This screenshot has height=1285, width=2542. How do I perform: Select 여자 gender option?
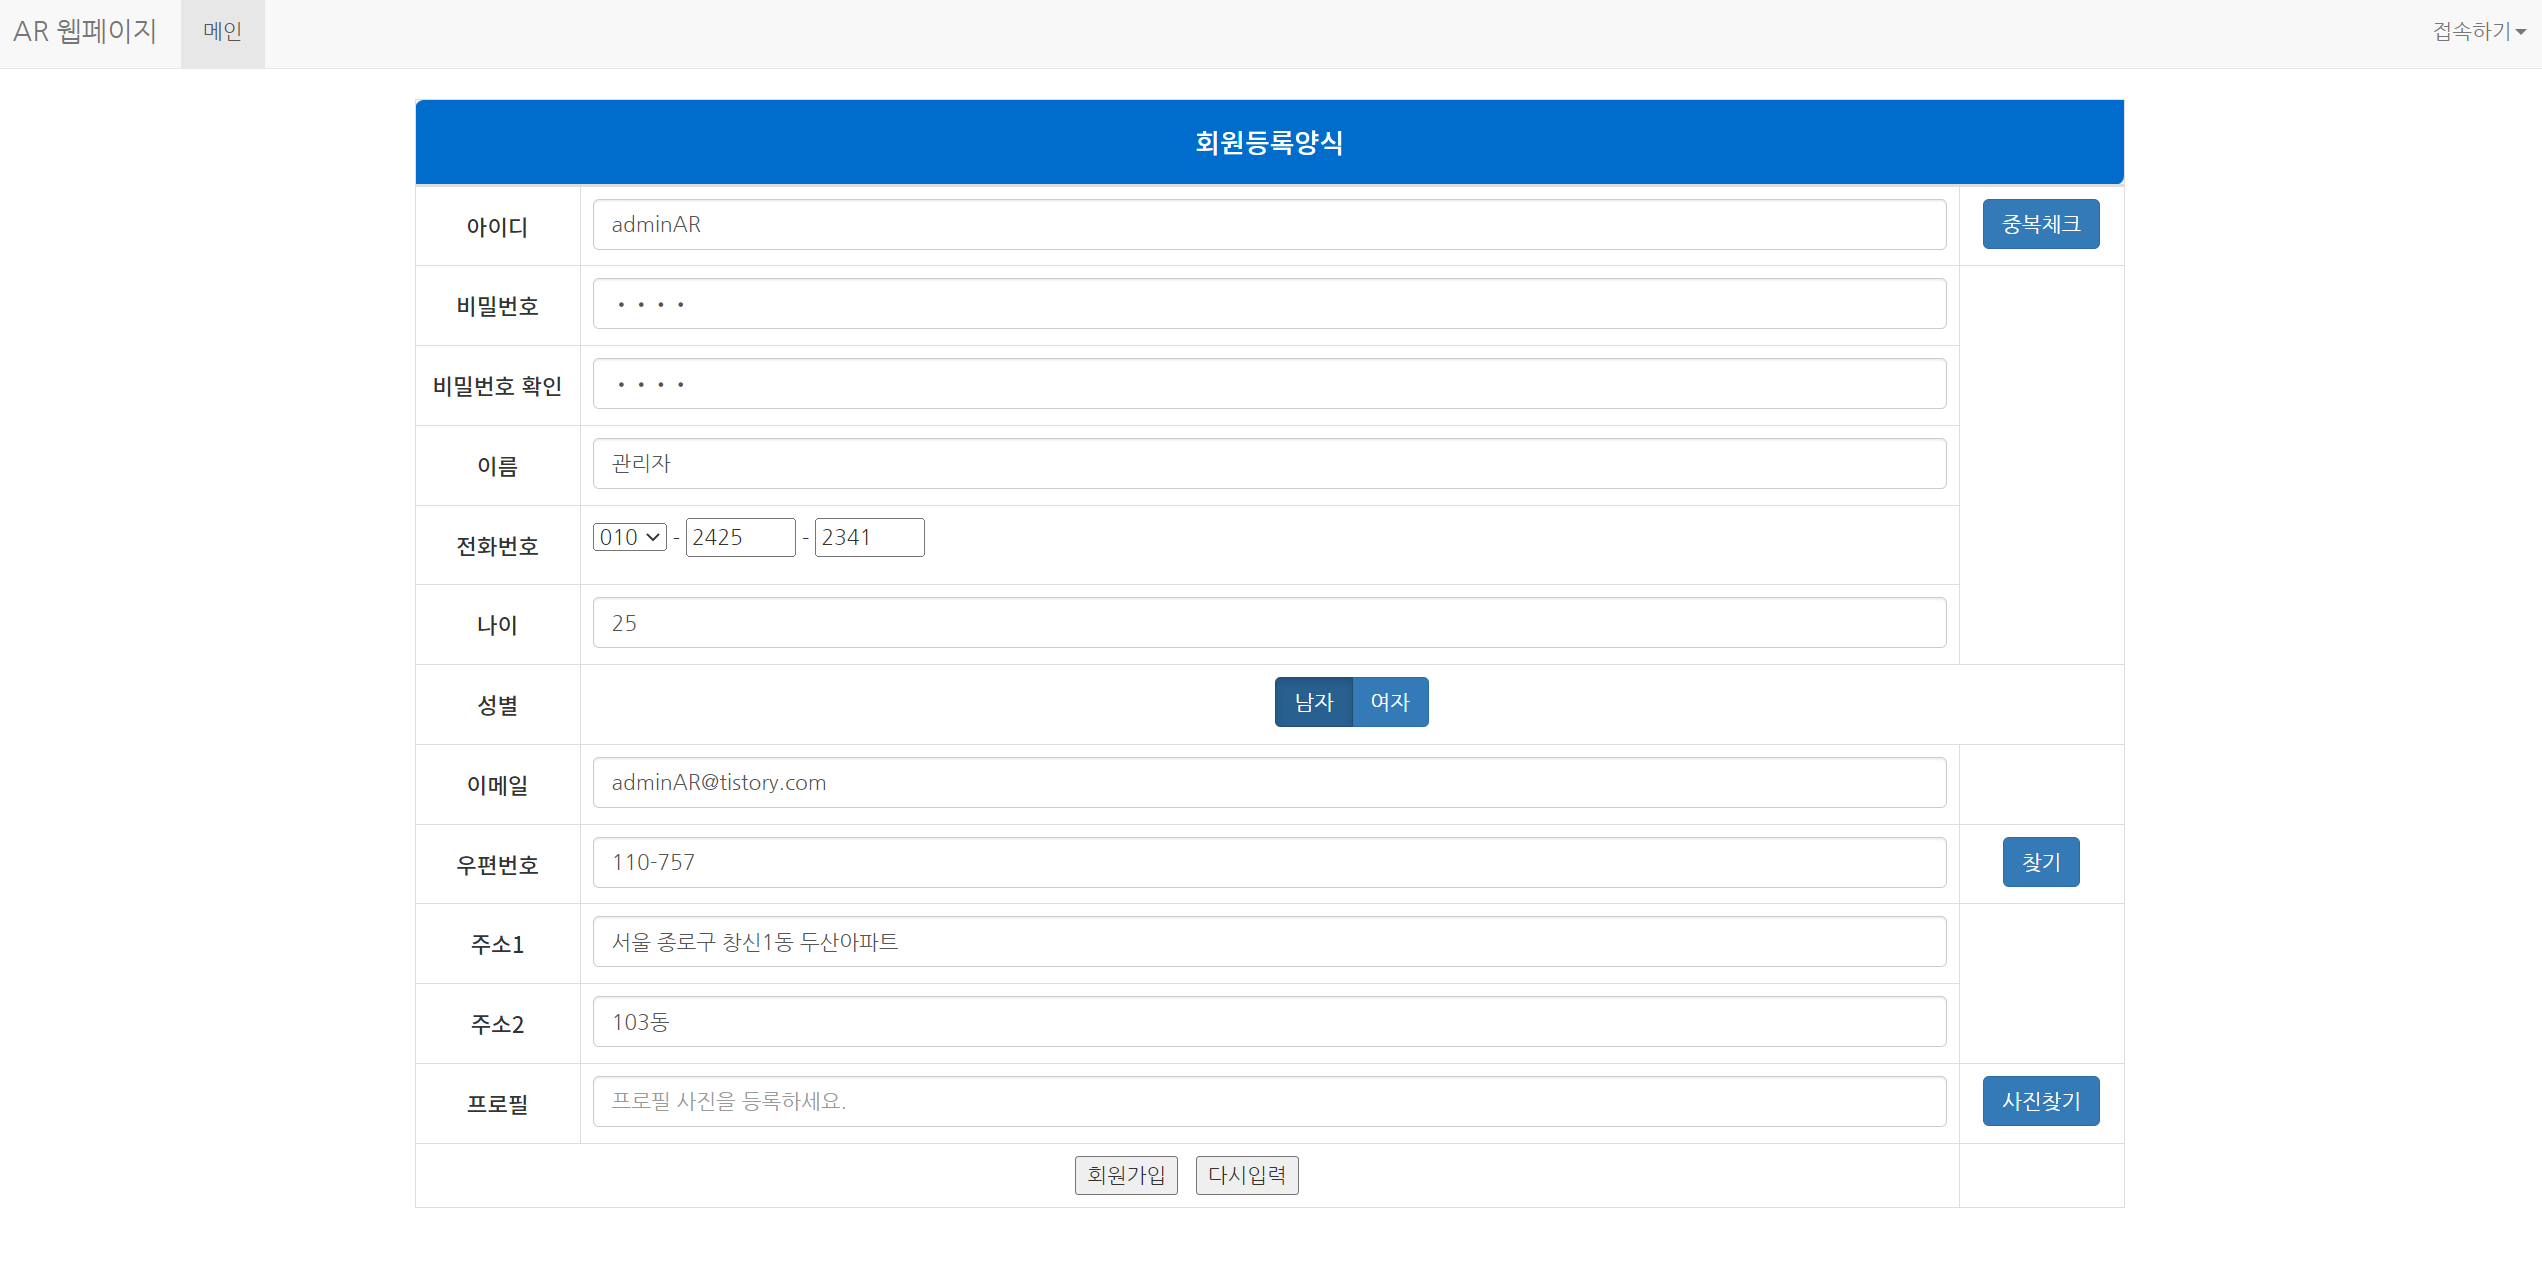pyautogui.click(x=1389, y=702)
